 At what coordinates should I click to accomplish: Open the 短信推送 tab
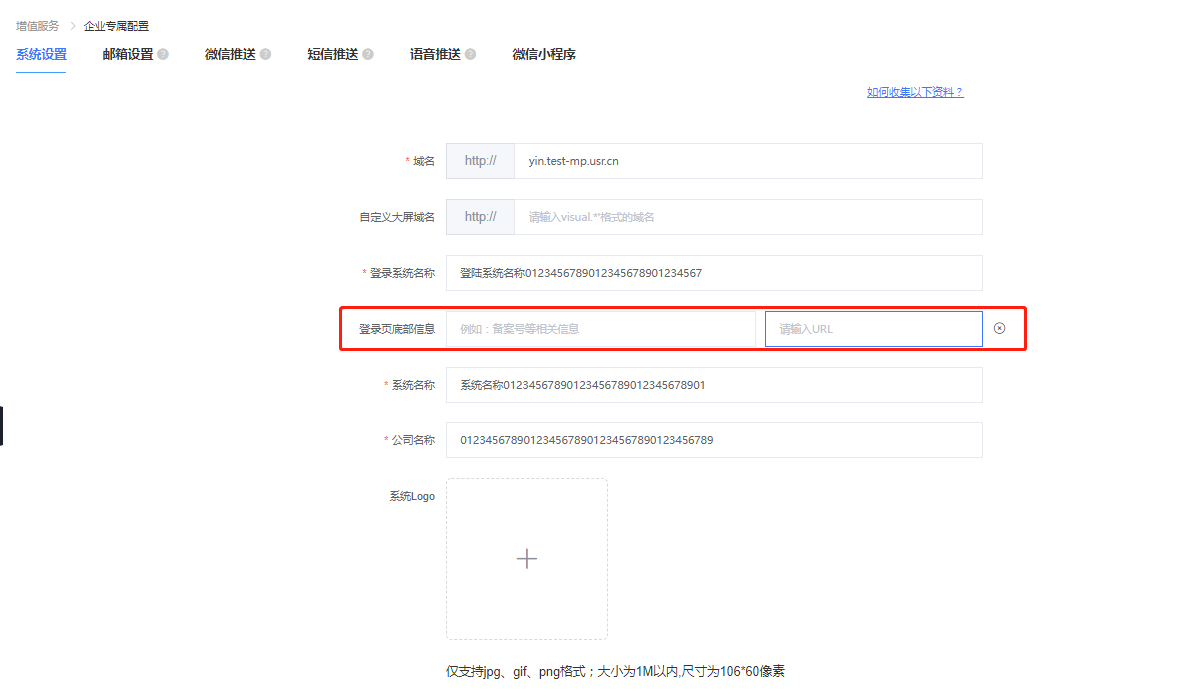(x=333, y=54)
